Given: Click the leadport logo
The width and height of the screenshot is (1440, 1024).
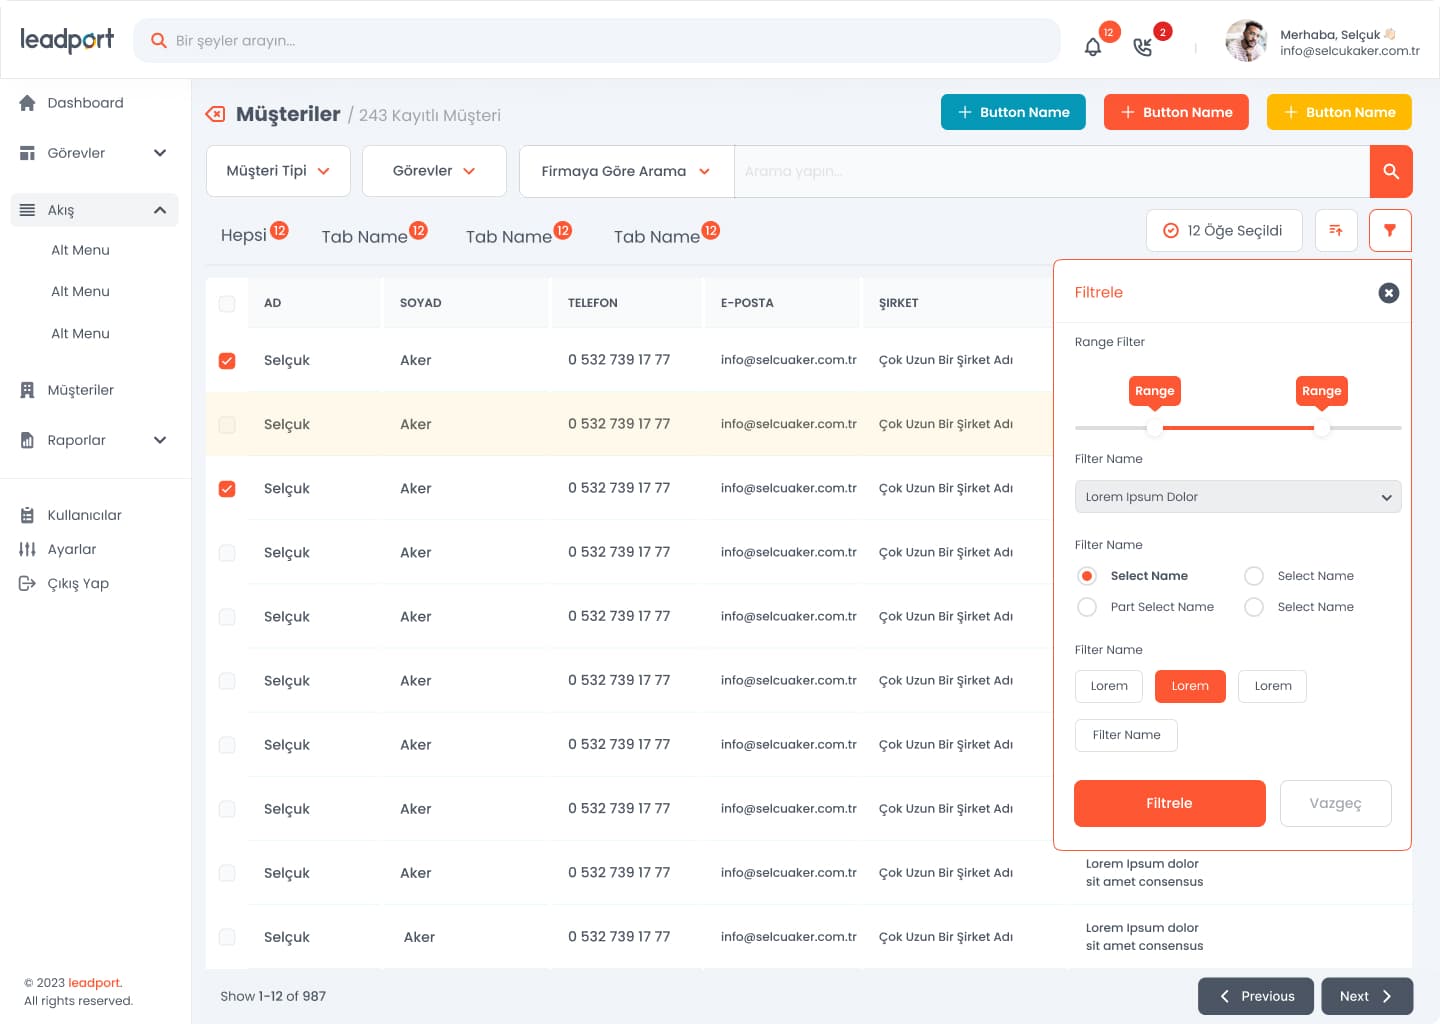Looking at the screenshot, I should tap(67, 40).
